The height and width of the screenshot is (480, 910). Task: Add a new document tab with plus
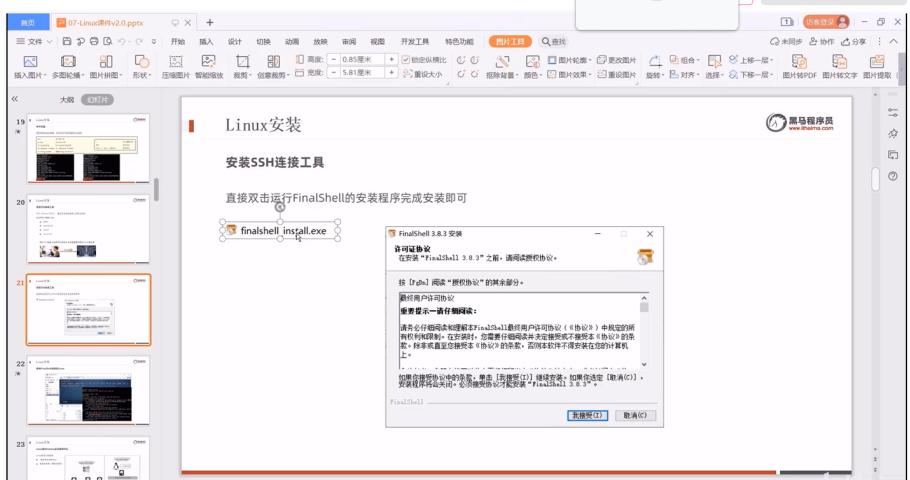pyautogui.click(x=210, y=23)
